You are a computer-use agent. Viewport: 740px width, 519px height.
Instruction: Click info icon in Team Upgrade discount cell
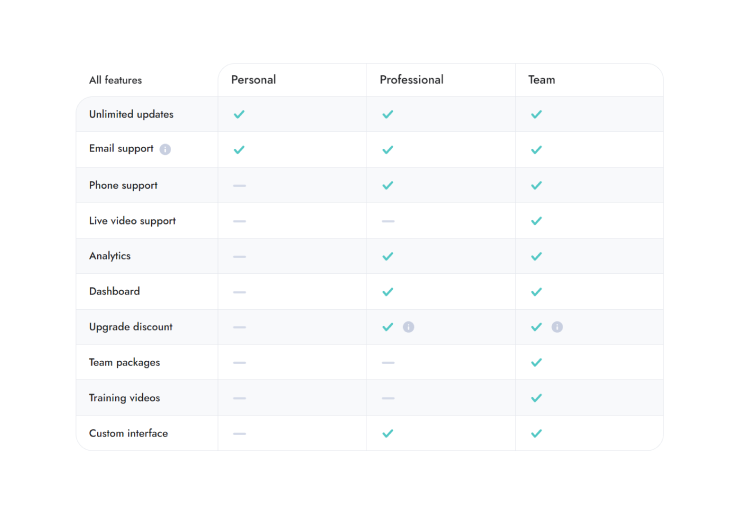[x=557, y=327]
